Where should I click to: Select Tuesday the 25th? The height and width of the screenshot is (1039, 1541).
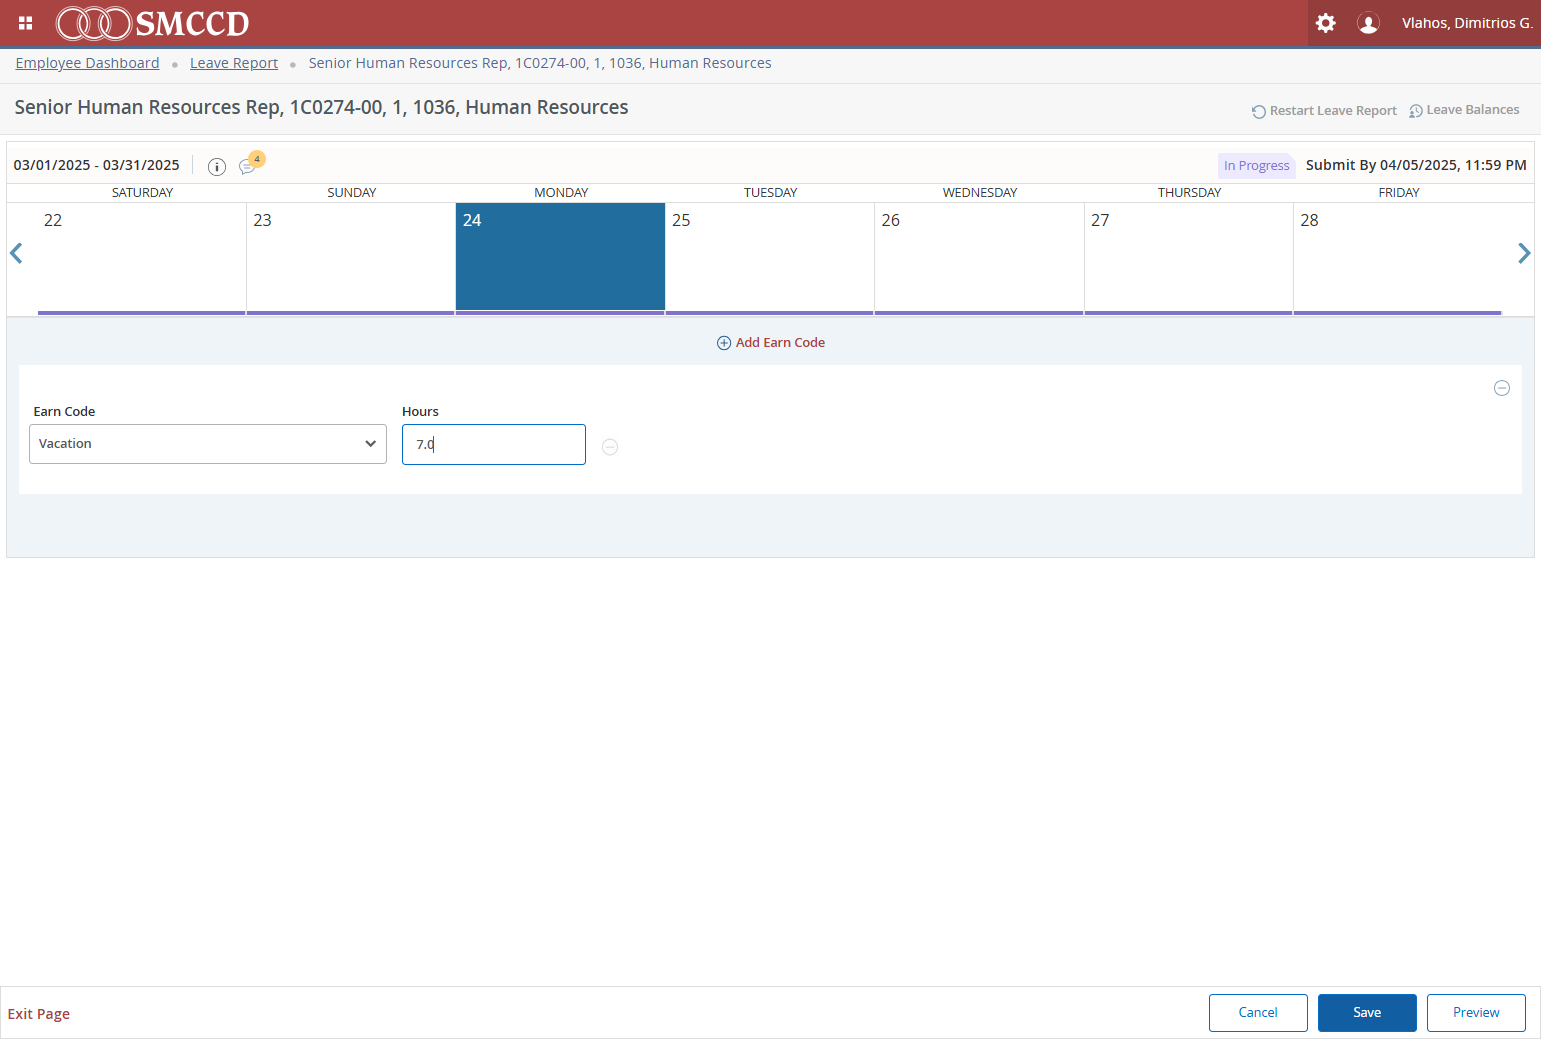[770, 258]
